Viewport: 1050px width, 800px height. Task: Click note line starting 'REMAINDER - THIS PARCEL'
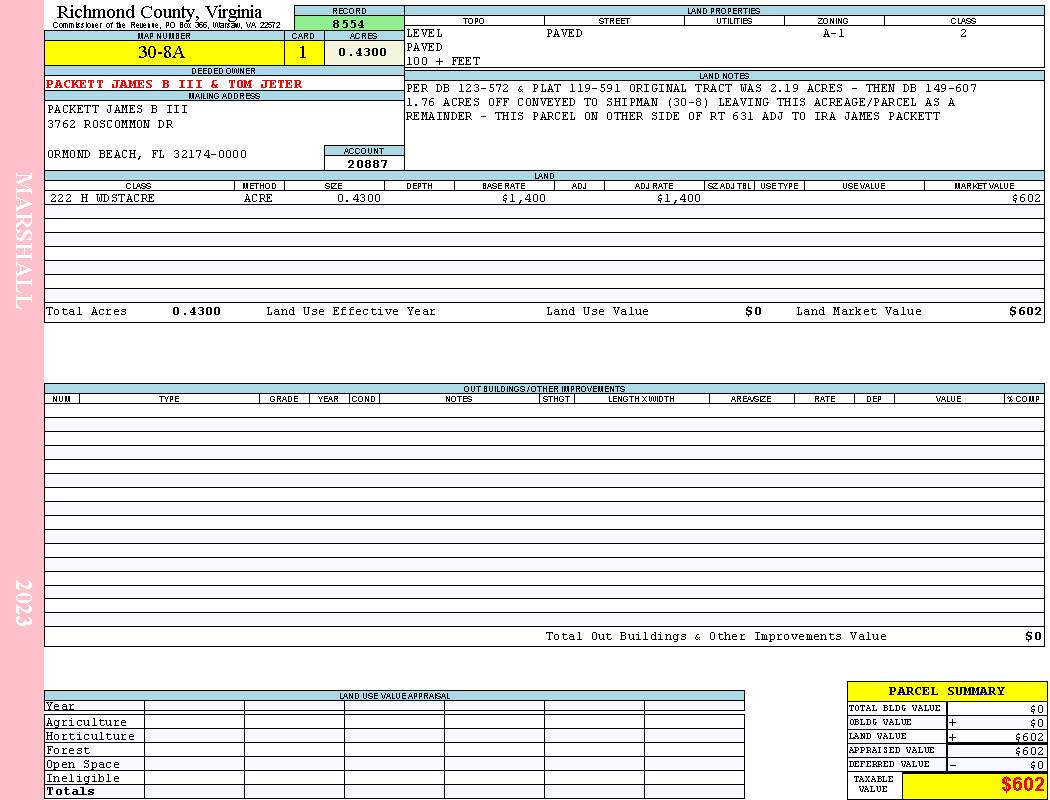(672, 116)
